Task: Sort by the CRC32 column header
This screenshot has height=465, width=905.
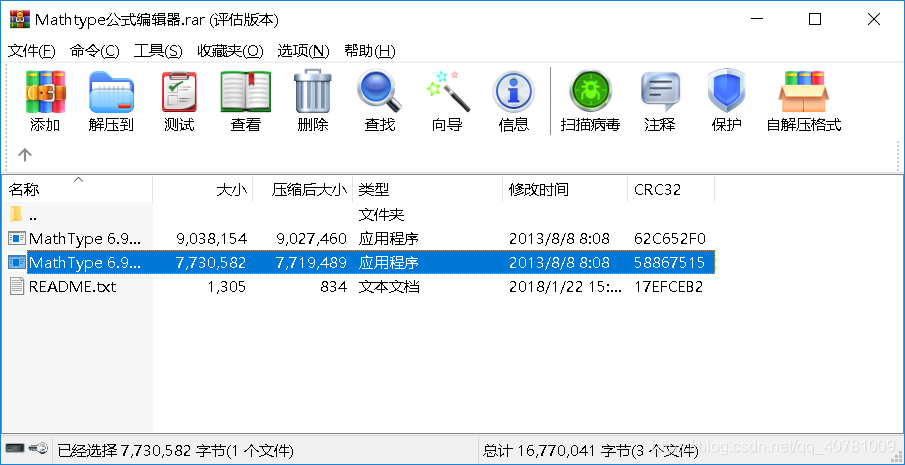Action: (x=671, y=189)
